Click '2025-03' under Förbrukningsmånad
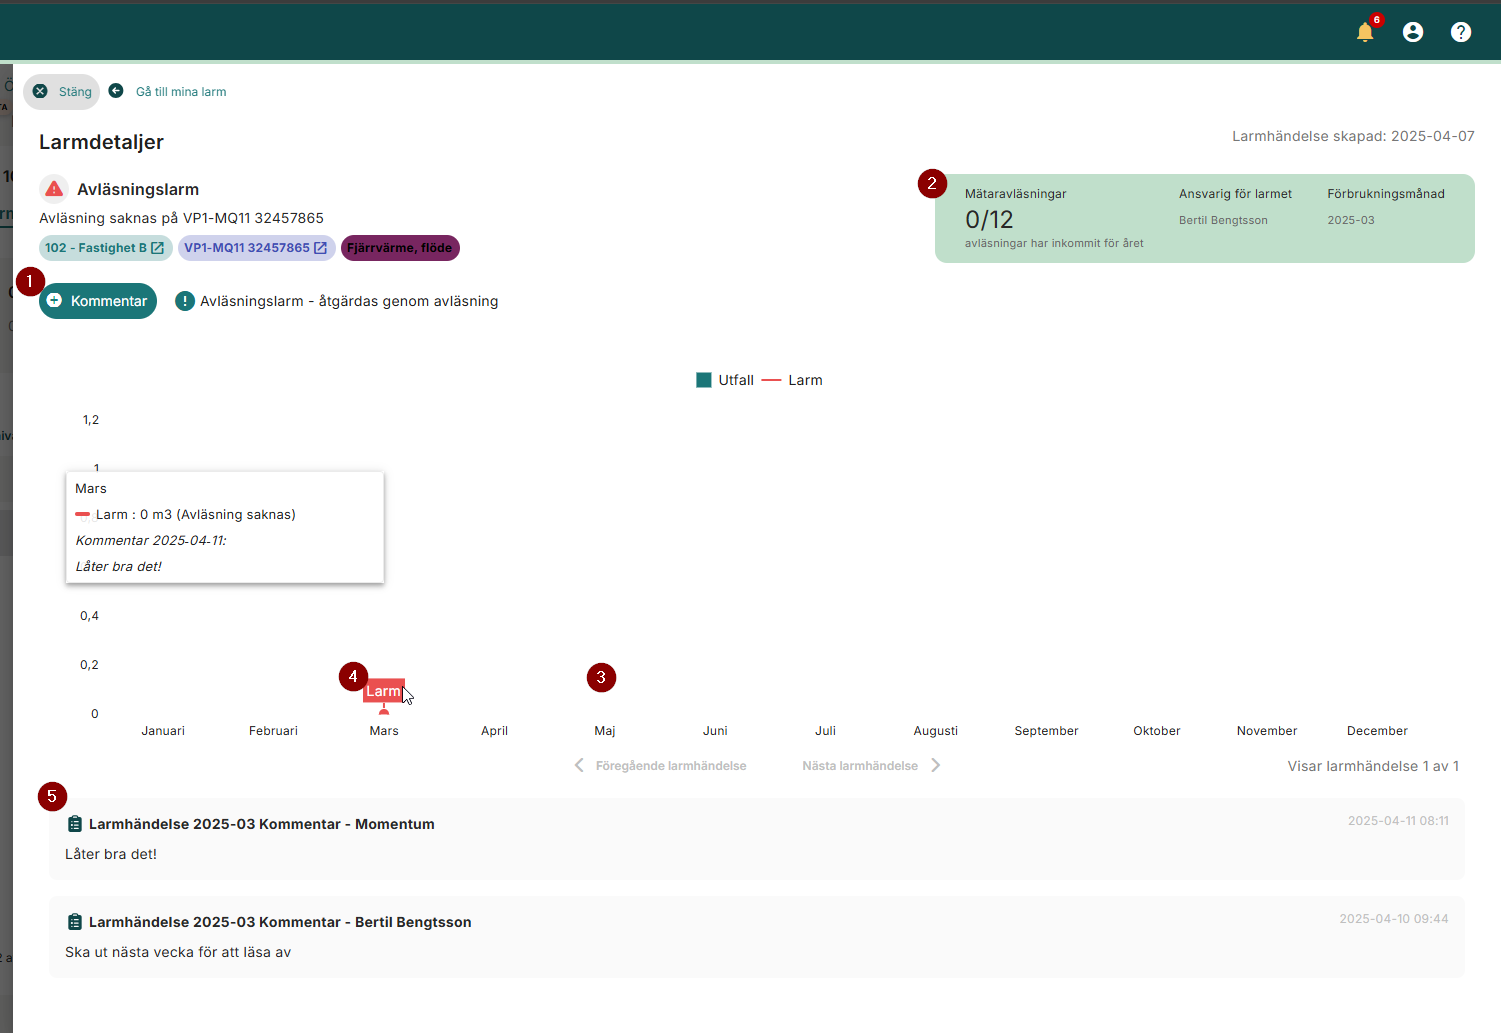1501x1033 pixels. (x=1351, y=220)
